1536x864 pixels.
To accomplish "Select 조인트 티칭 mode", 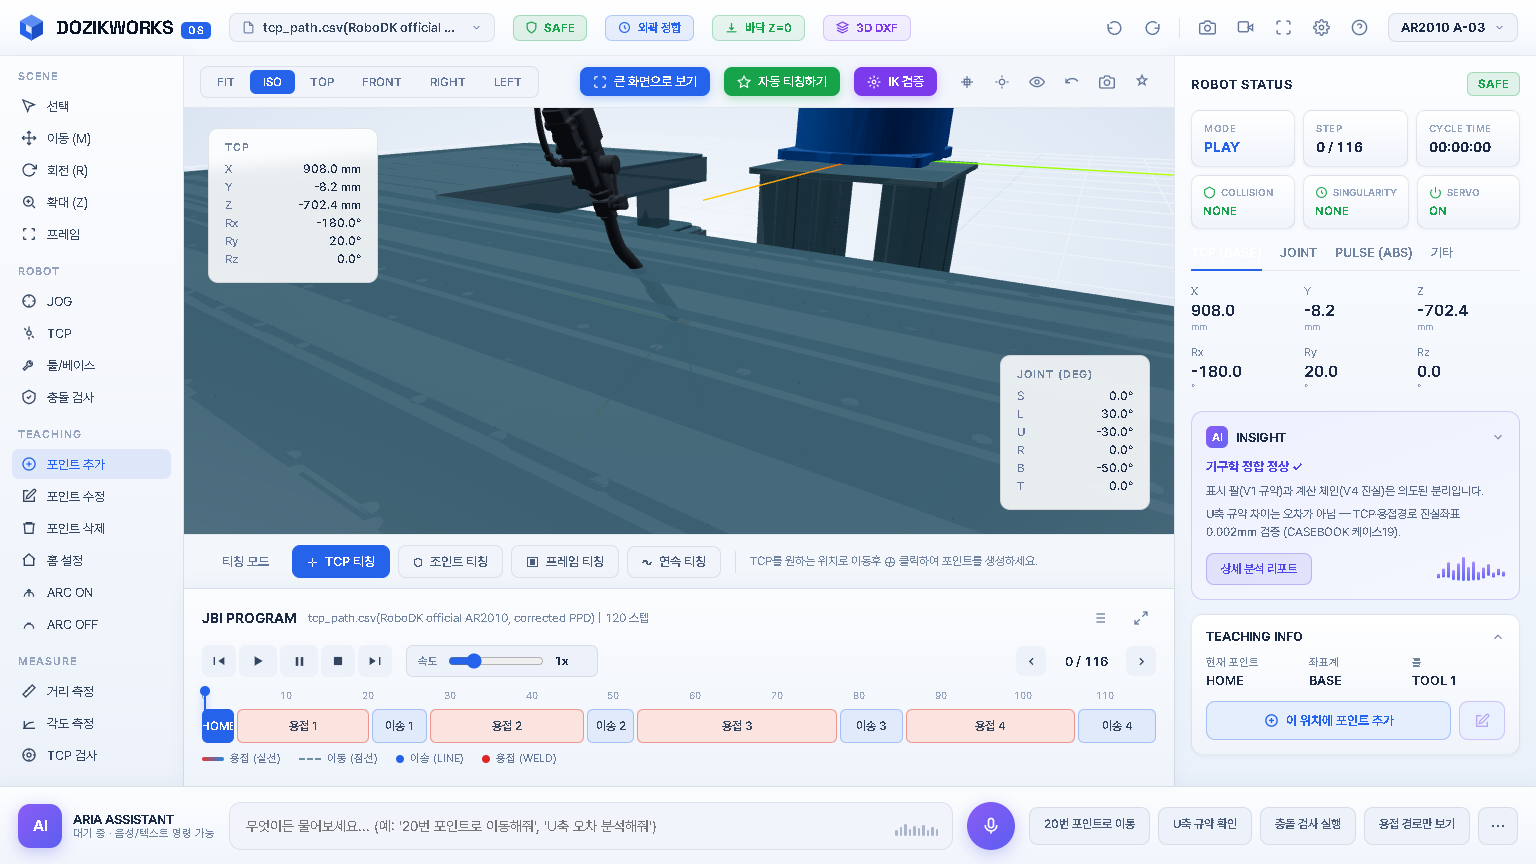I will [450, 562].
